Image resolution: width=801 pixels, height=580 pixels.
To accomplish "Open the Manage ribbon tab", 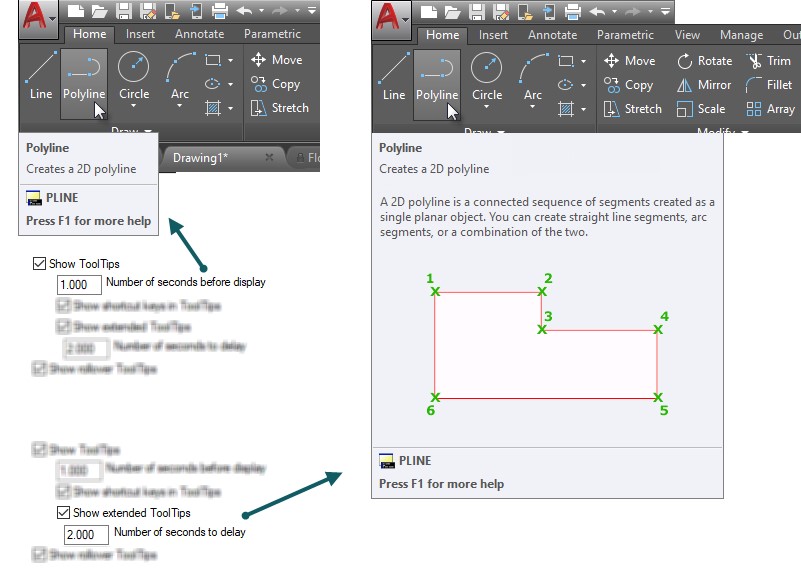I will click(741, 35).
